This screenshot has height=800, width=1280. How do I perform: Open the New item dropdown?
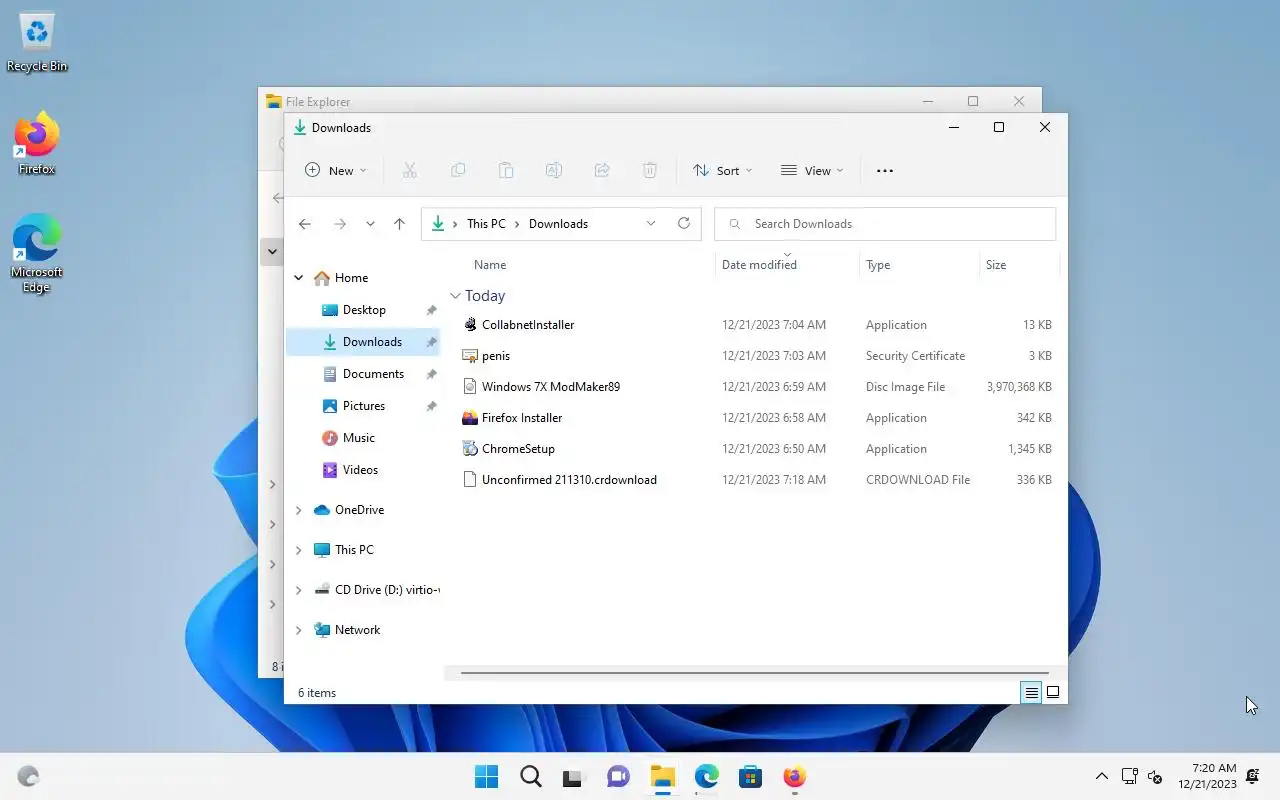(336, 171)
